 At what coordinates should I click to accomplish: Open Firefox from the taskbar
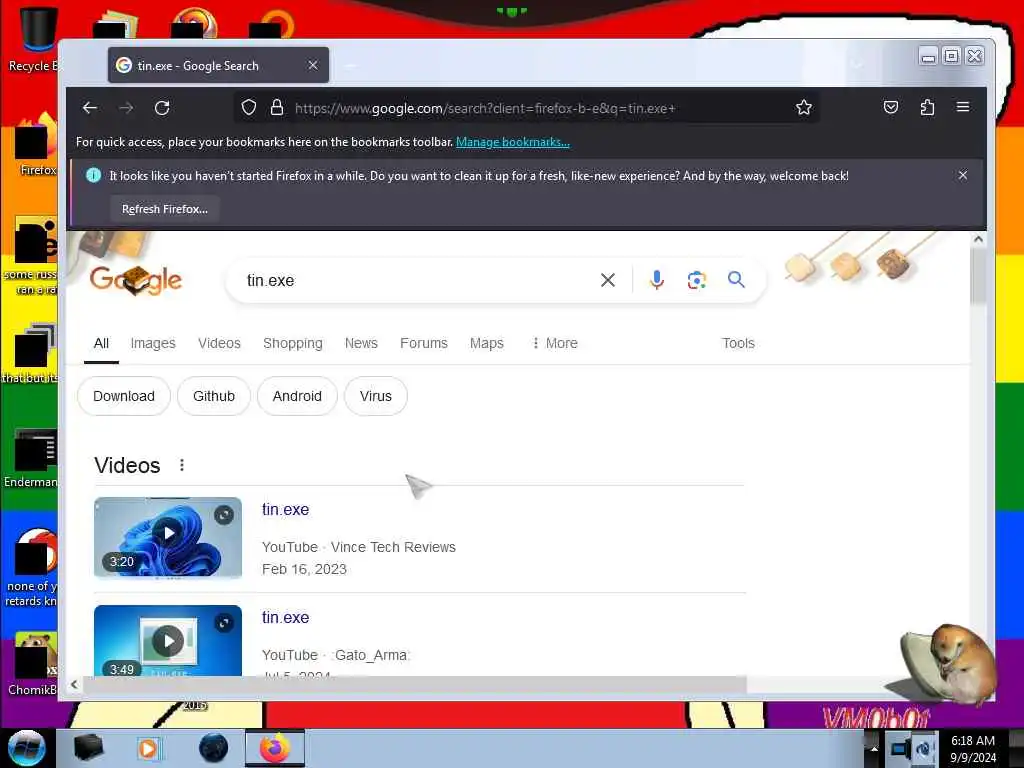coord(275,748)
